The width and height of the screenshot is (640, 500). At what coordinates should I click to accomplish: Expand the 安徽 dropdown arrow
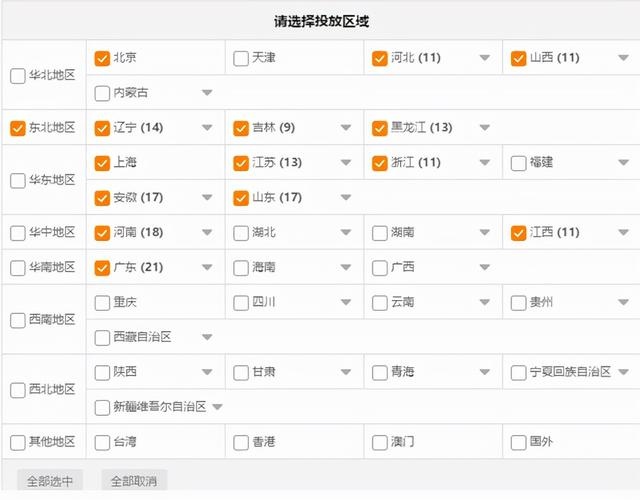[x=207, y=198]
